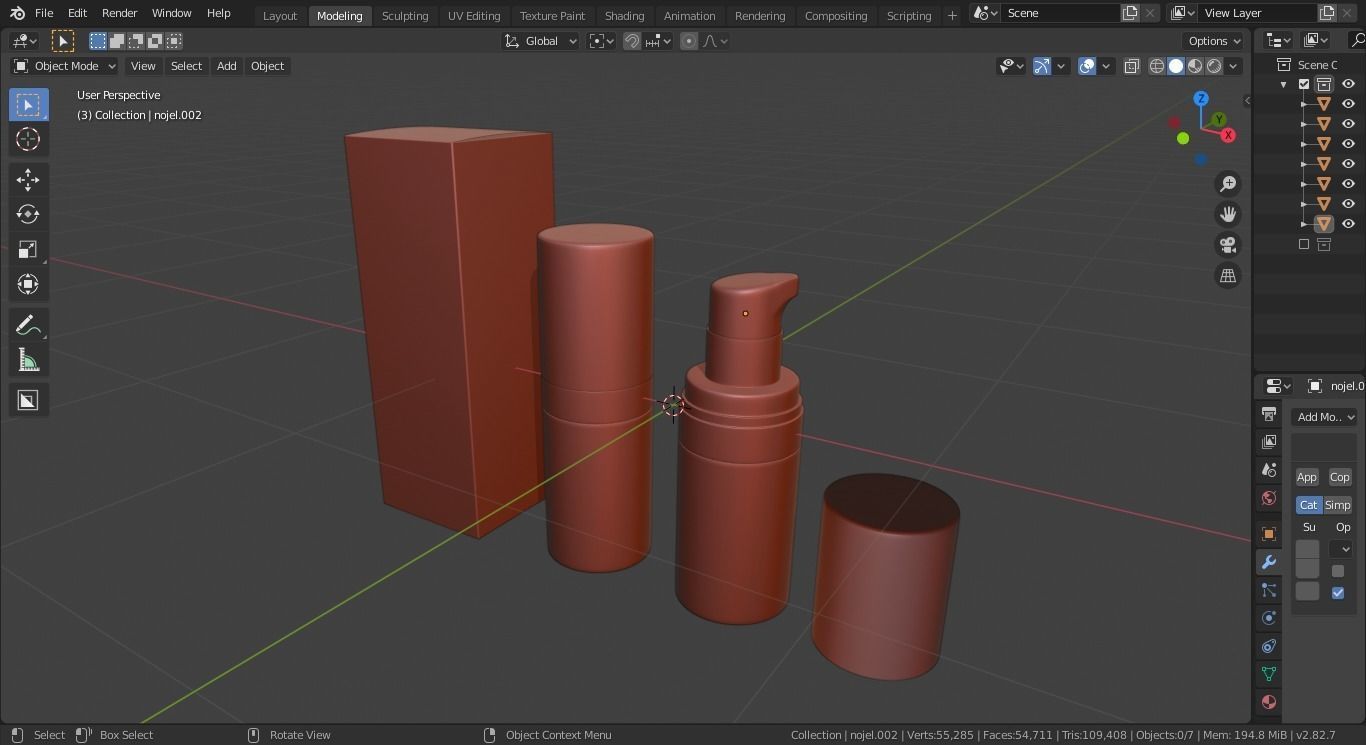Collapse the collection tree triangle in outliner
The image size is (1366, 745).
tap(1284, 84)
